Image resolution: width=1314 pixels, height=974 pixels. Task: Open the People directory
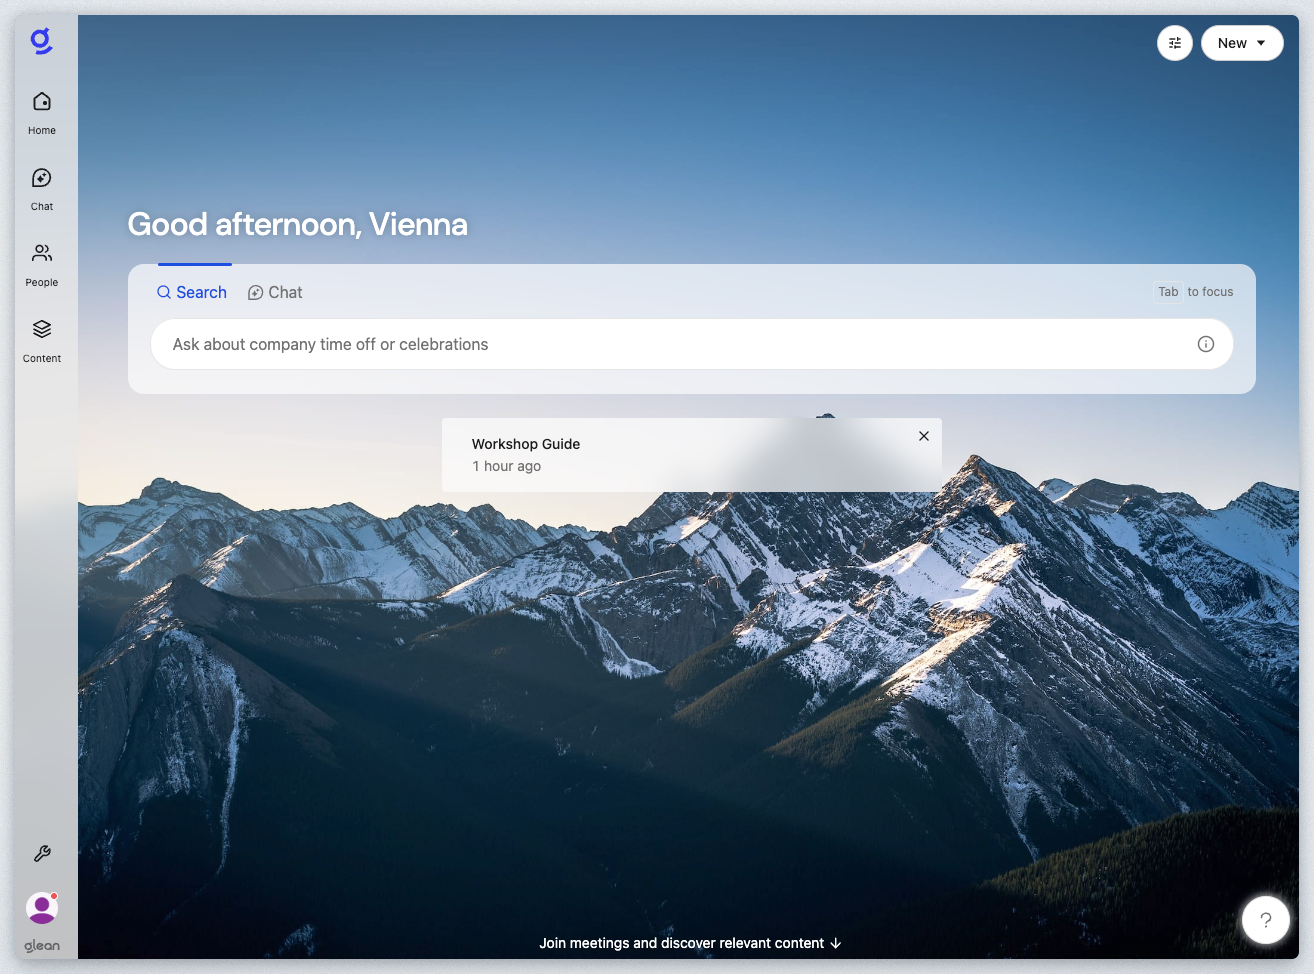(x=42, y=265)
